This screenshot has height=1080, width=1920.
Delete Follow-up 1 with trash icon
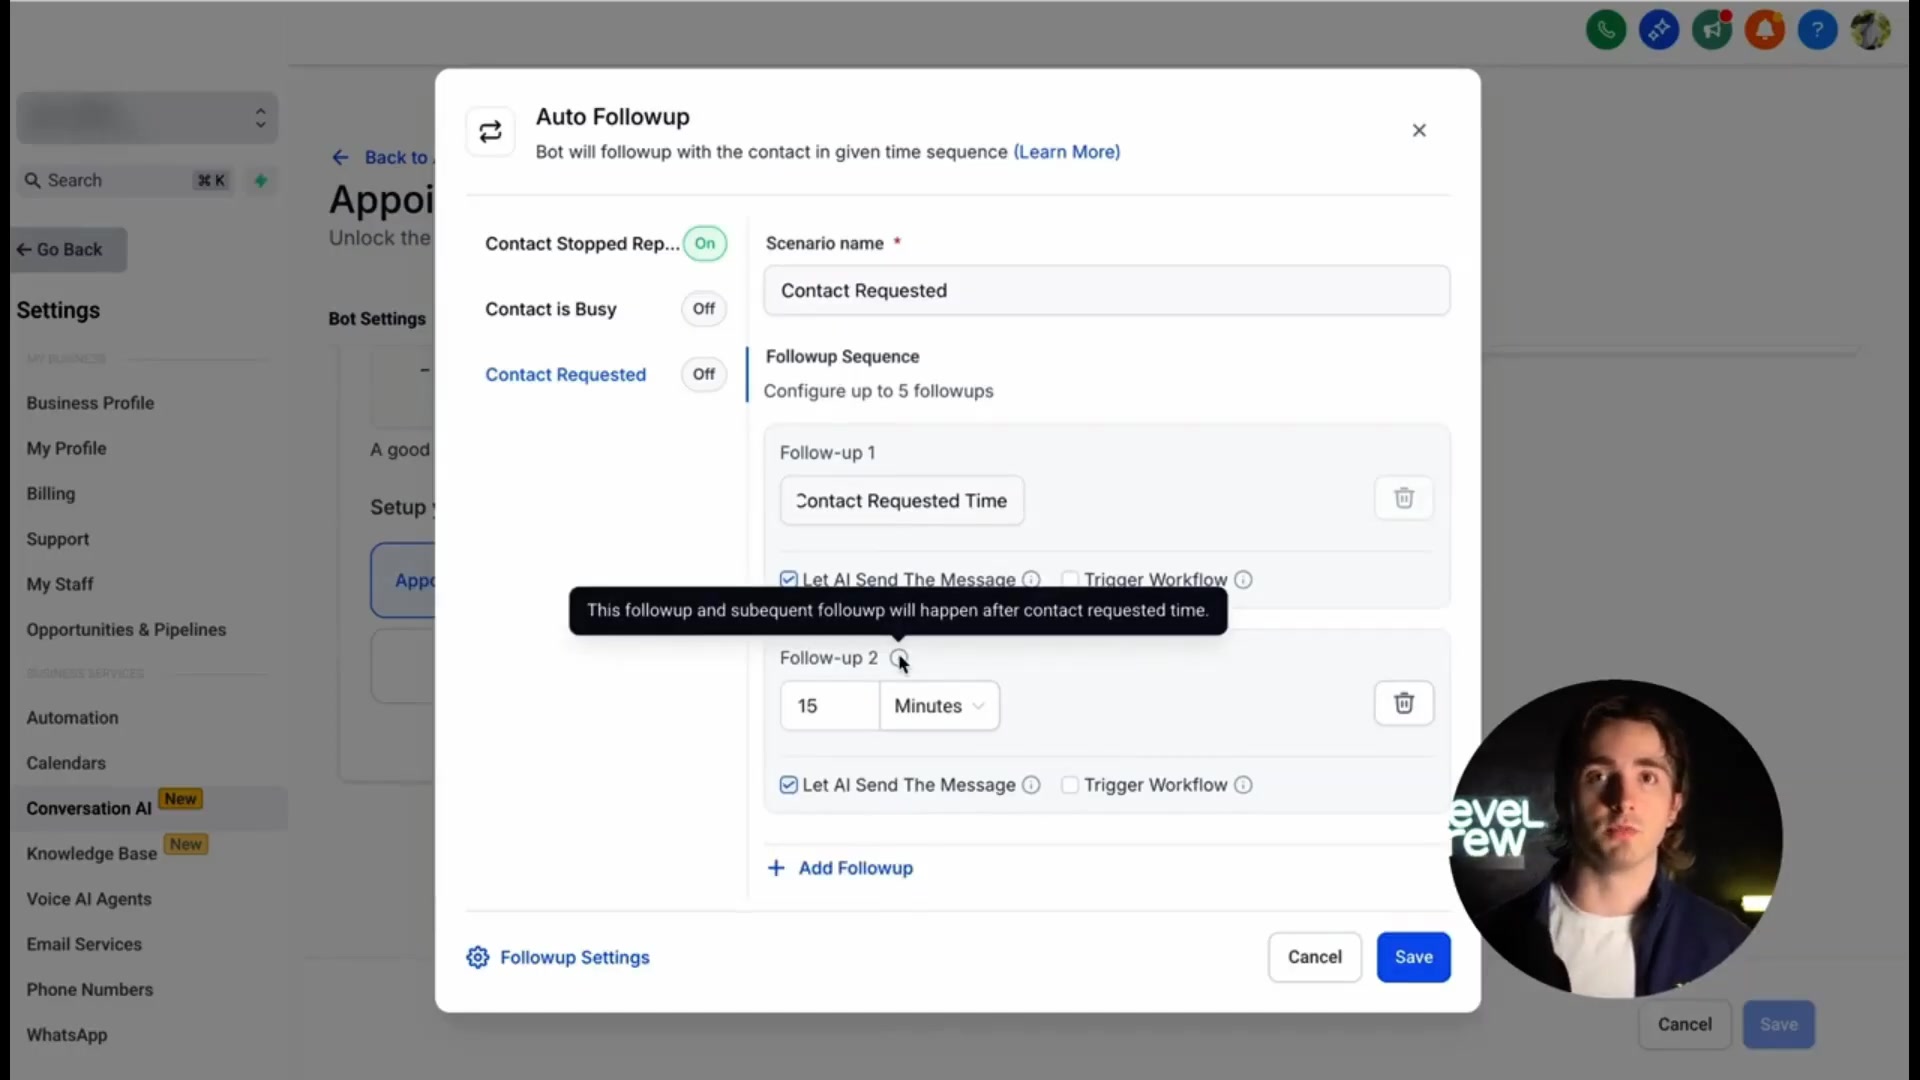1404,498
